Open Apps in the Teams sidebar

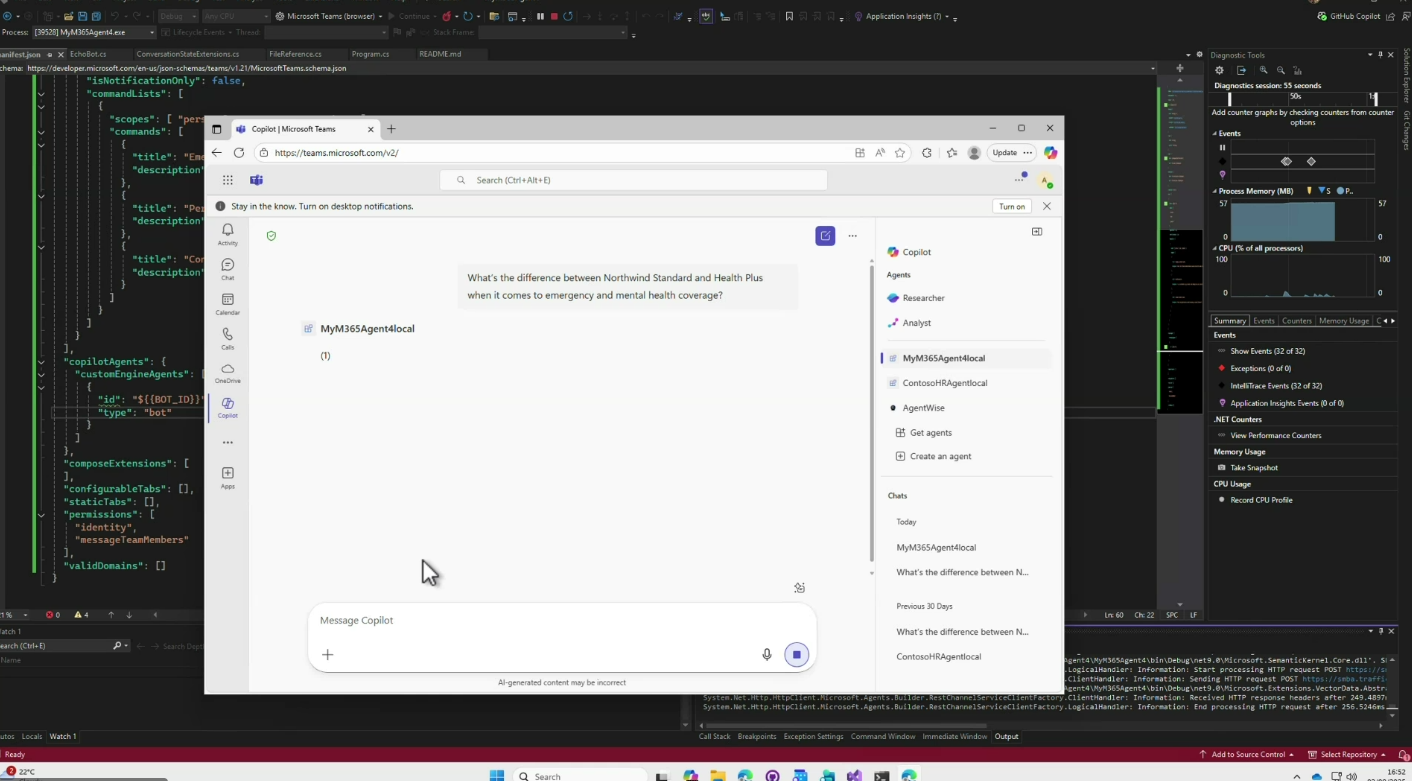(228, 477)
